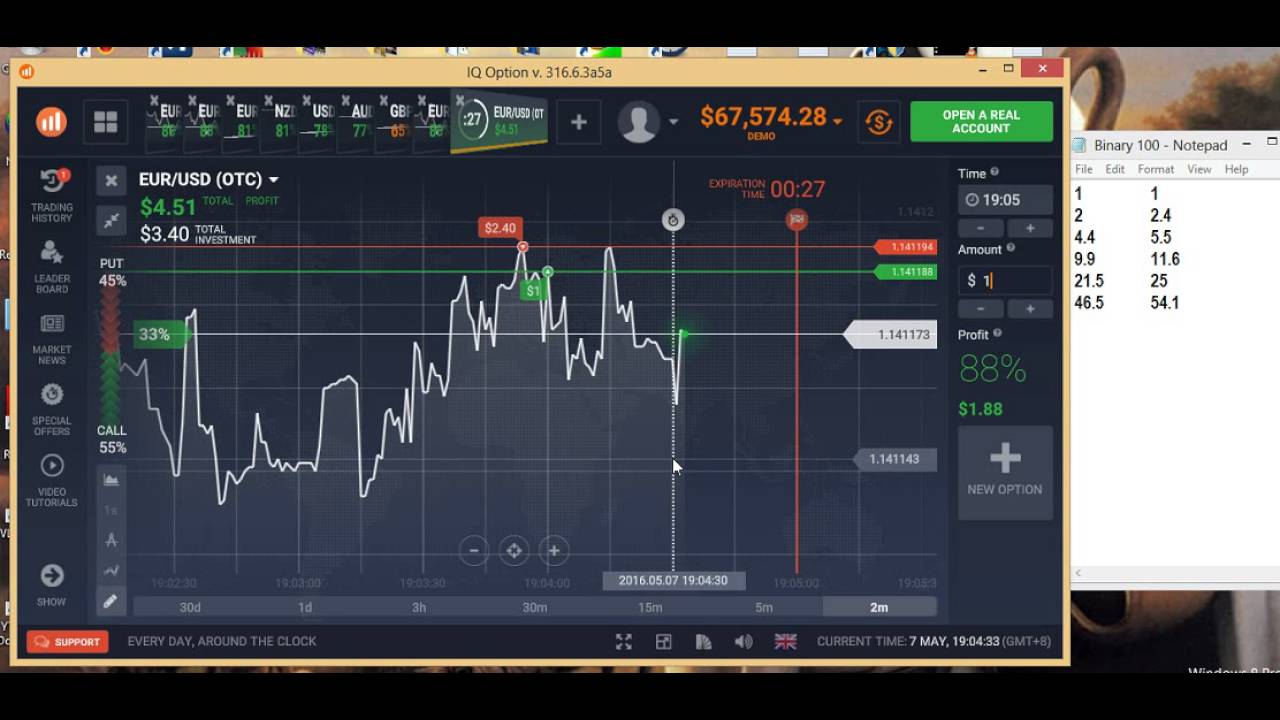
Task: Switch to the GBP asset tab showing 65%
Action: [x=399, y=121]
